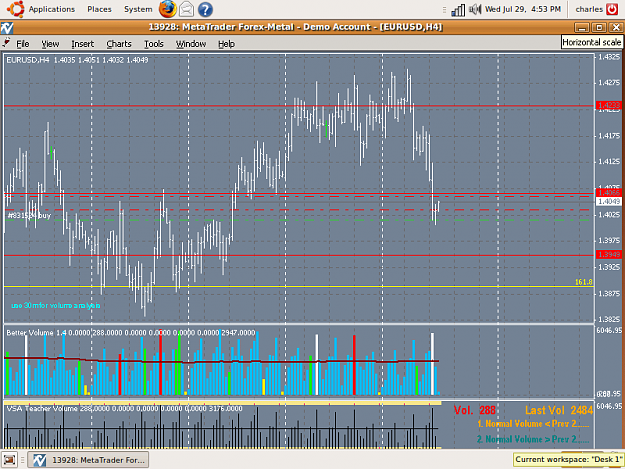
Task: Open the Places menu
Action: coord(99,9)
